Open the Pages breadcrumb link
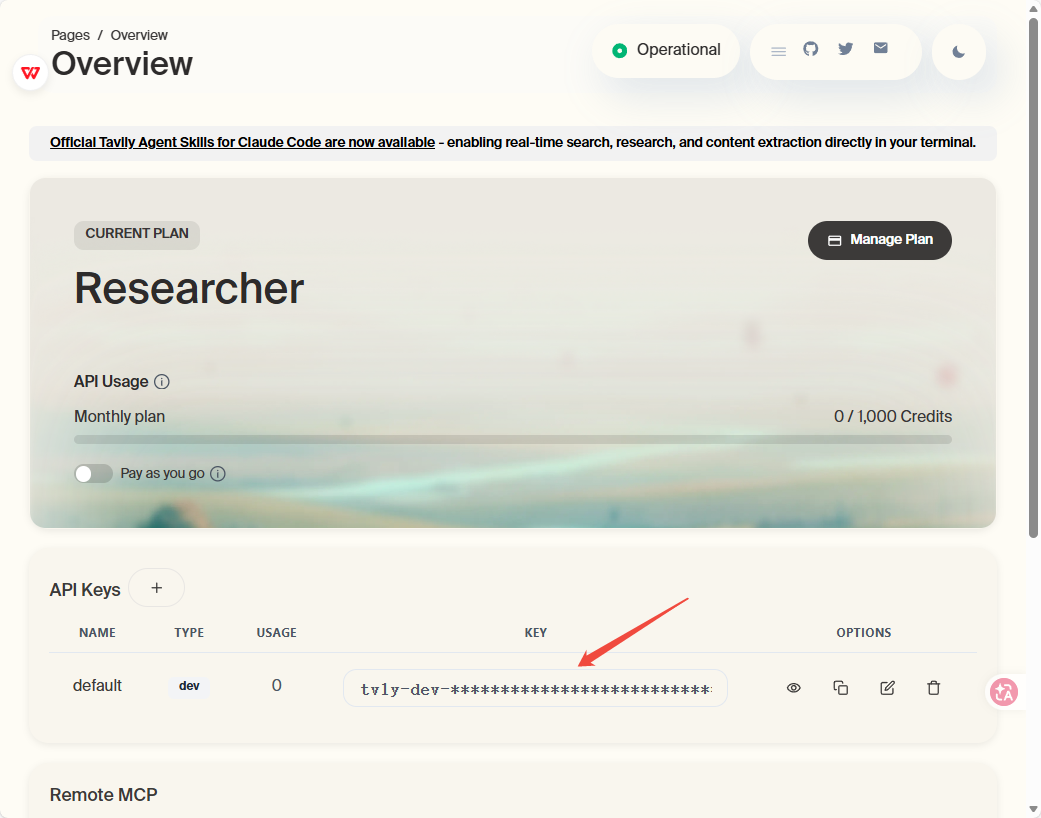The image size is (1041, 818). pos(70,35)
